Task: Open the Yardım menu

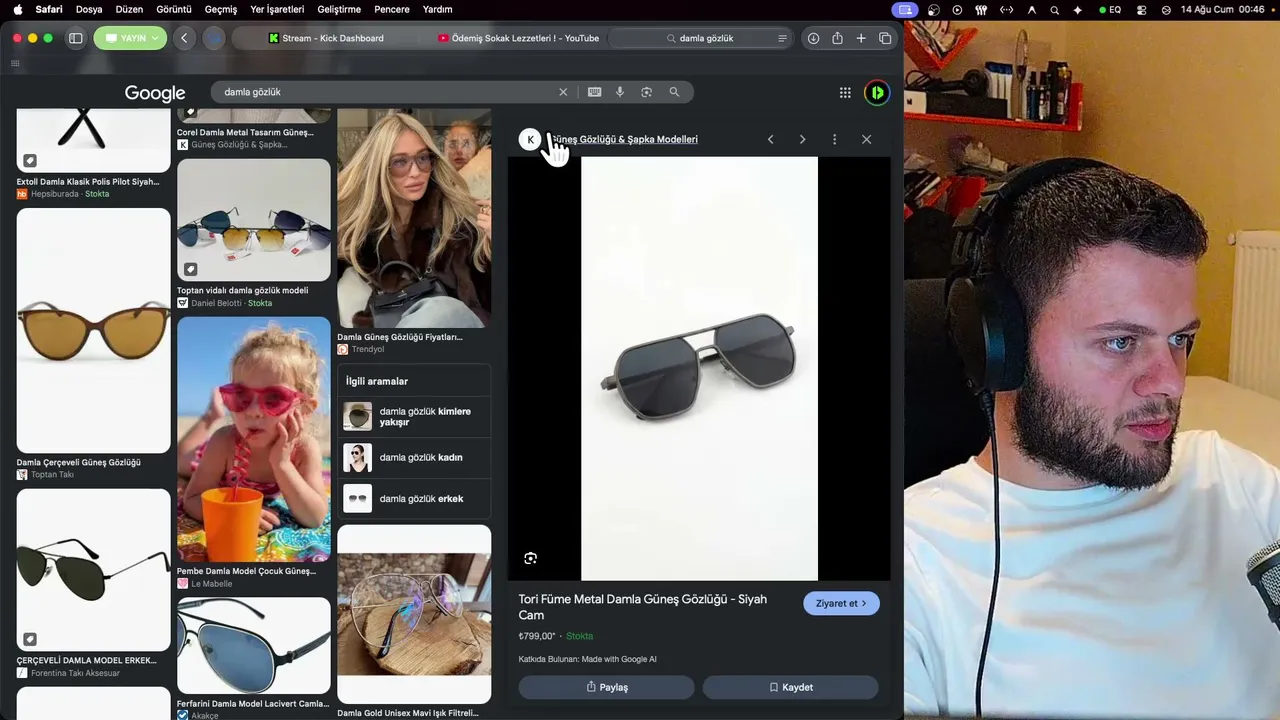Action: point(437,9)
